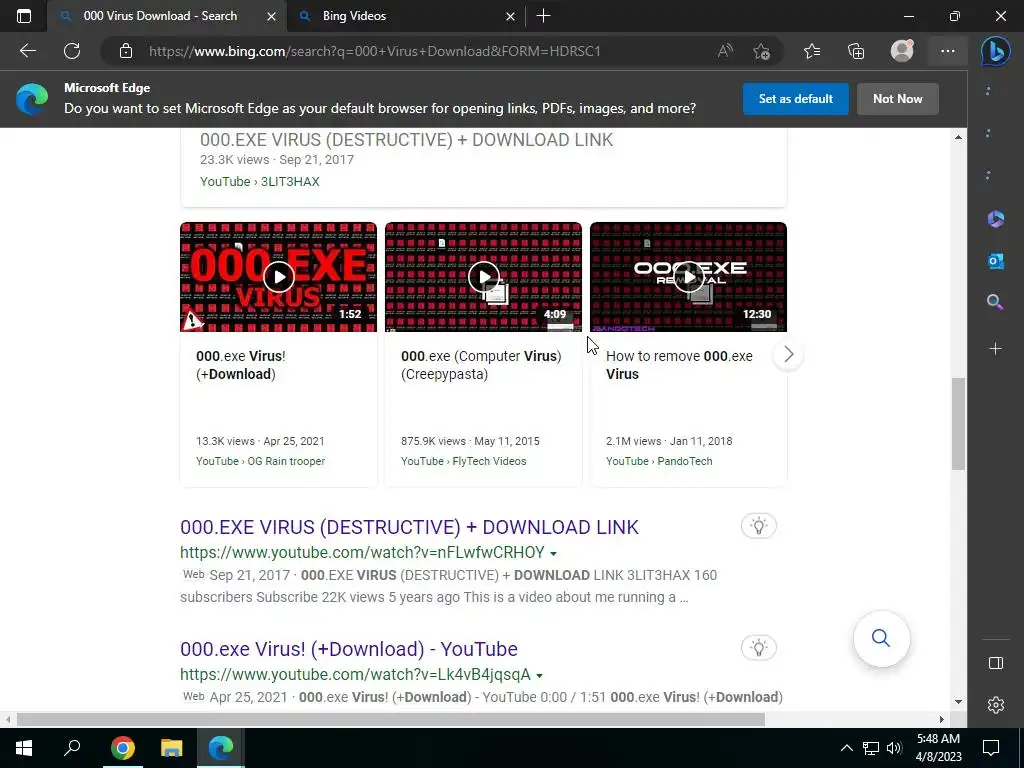The width and height of the screenshot is (1024, 768).
Task: Open the user profile avatar
Action: (902, 51)
